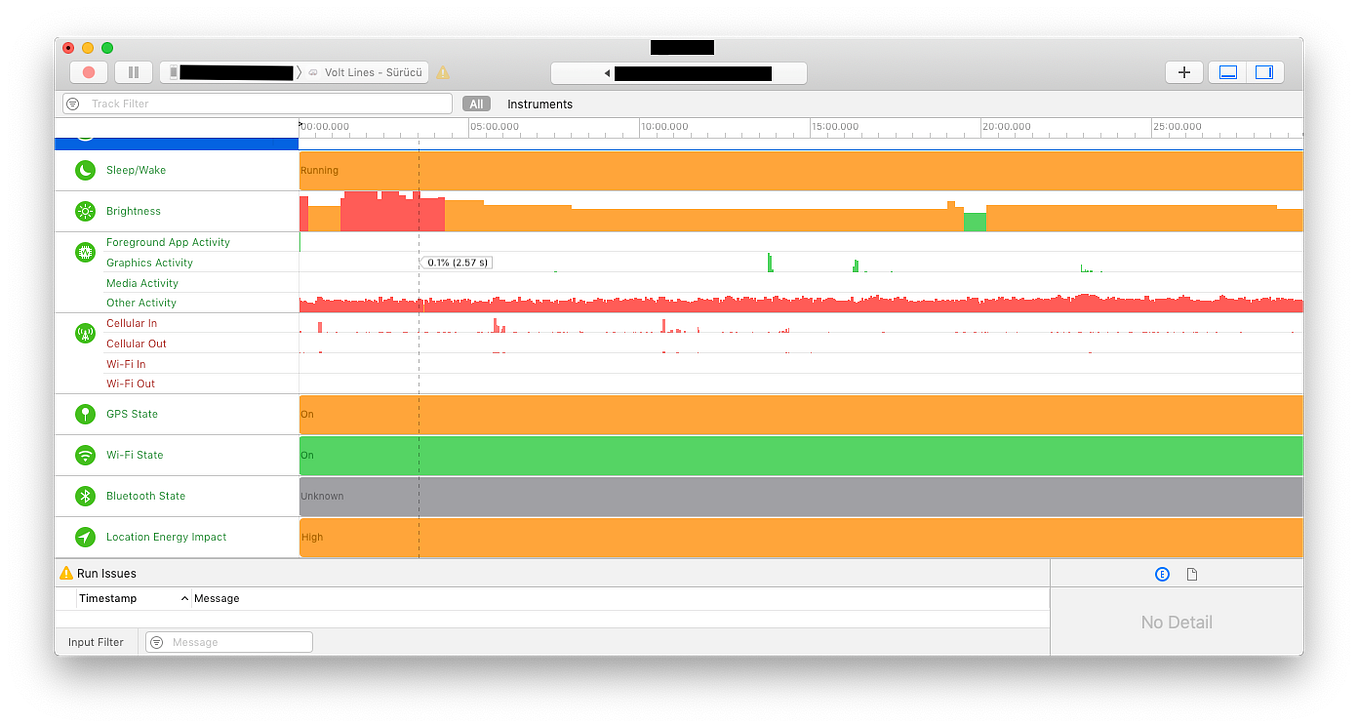Click the green GPS State pin icon

(85, 413)
